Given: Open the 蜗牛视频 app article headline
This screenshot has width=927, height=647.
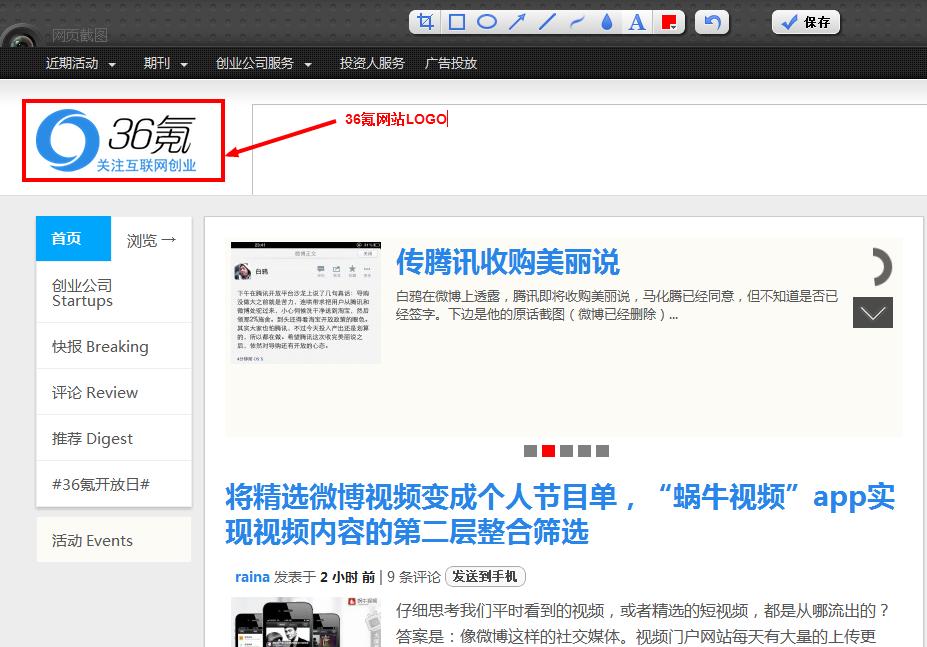Looking at the screenshot, I should 560,514.
